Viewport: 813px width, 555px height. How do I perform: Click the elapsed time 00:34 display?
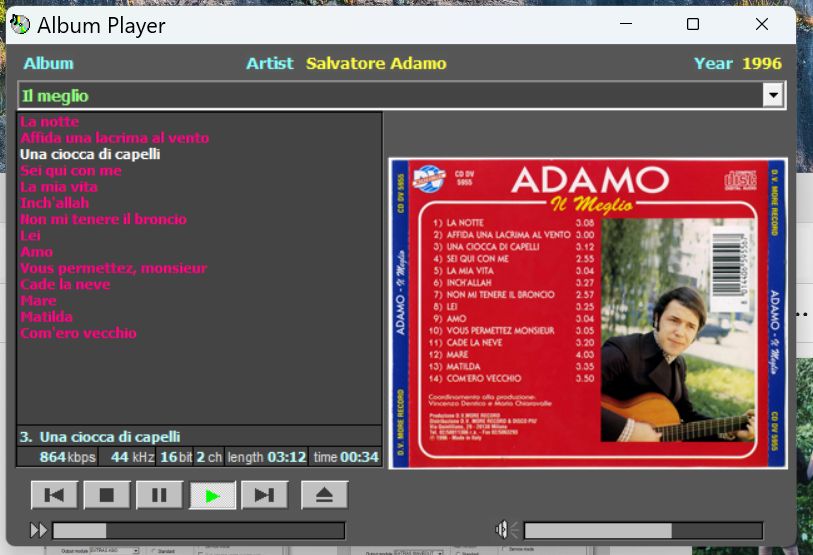[346, 457]
